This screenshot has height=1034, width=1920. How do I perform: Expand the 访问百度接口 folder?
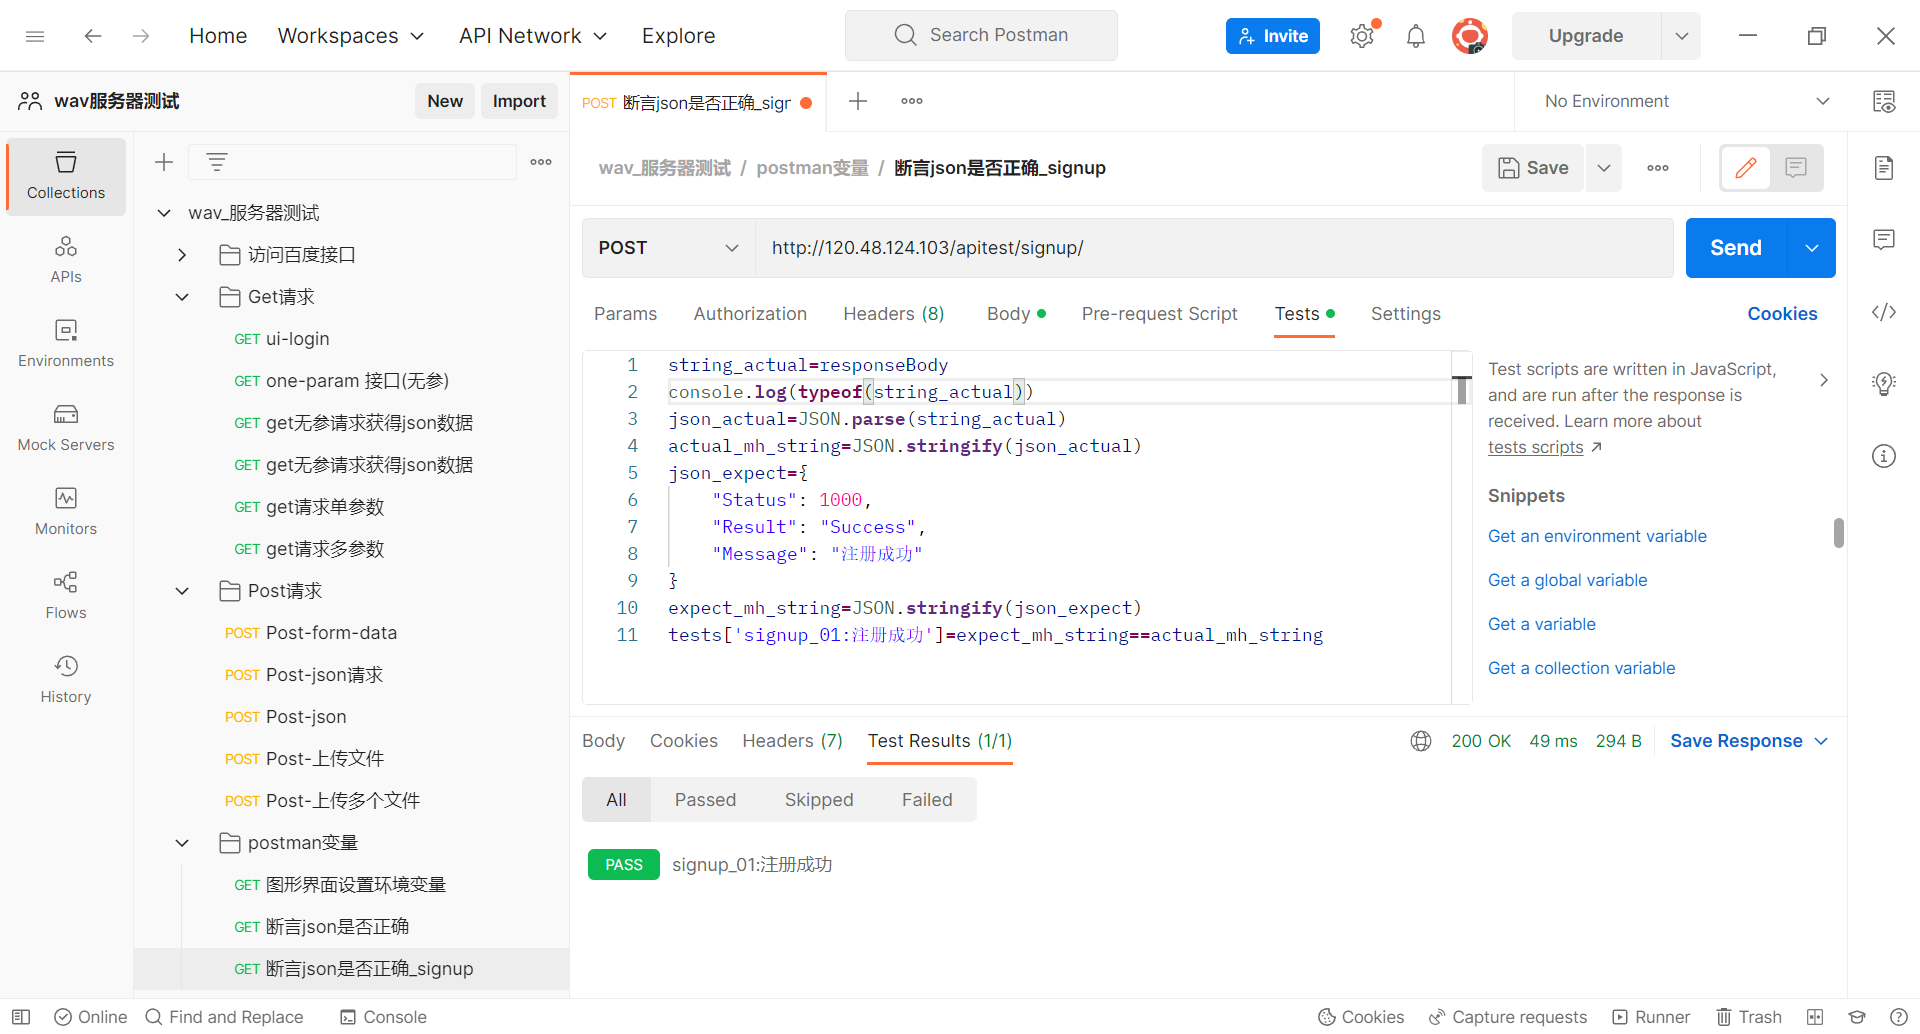point(182,255)
